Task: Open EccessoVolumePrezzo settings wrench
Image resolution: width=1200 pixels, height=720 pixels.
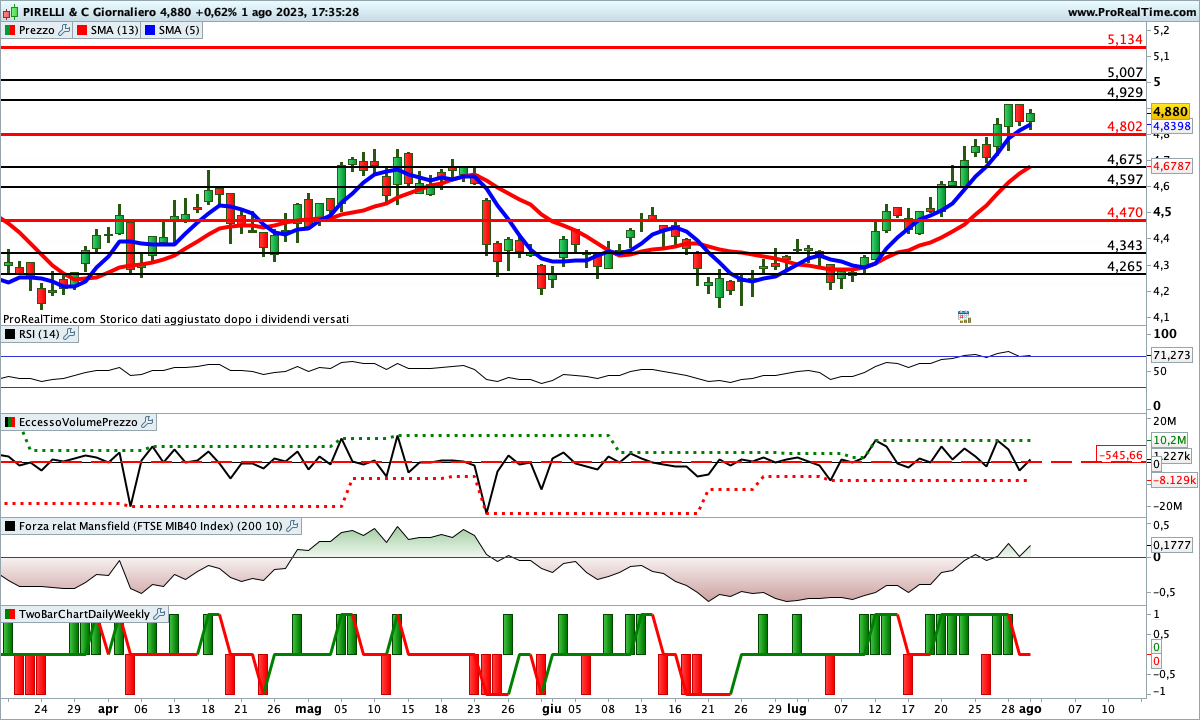Action: coord(147,422)
